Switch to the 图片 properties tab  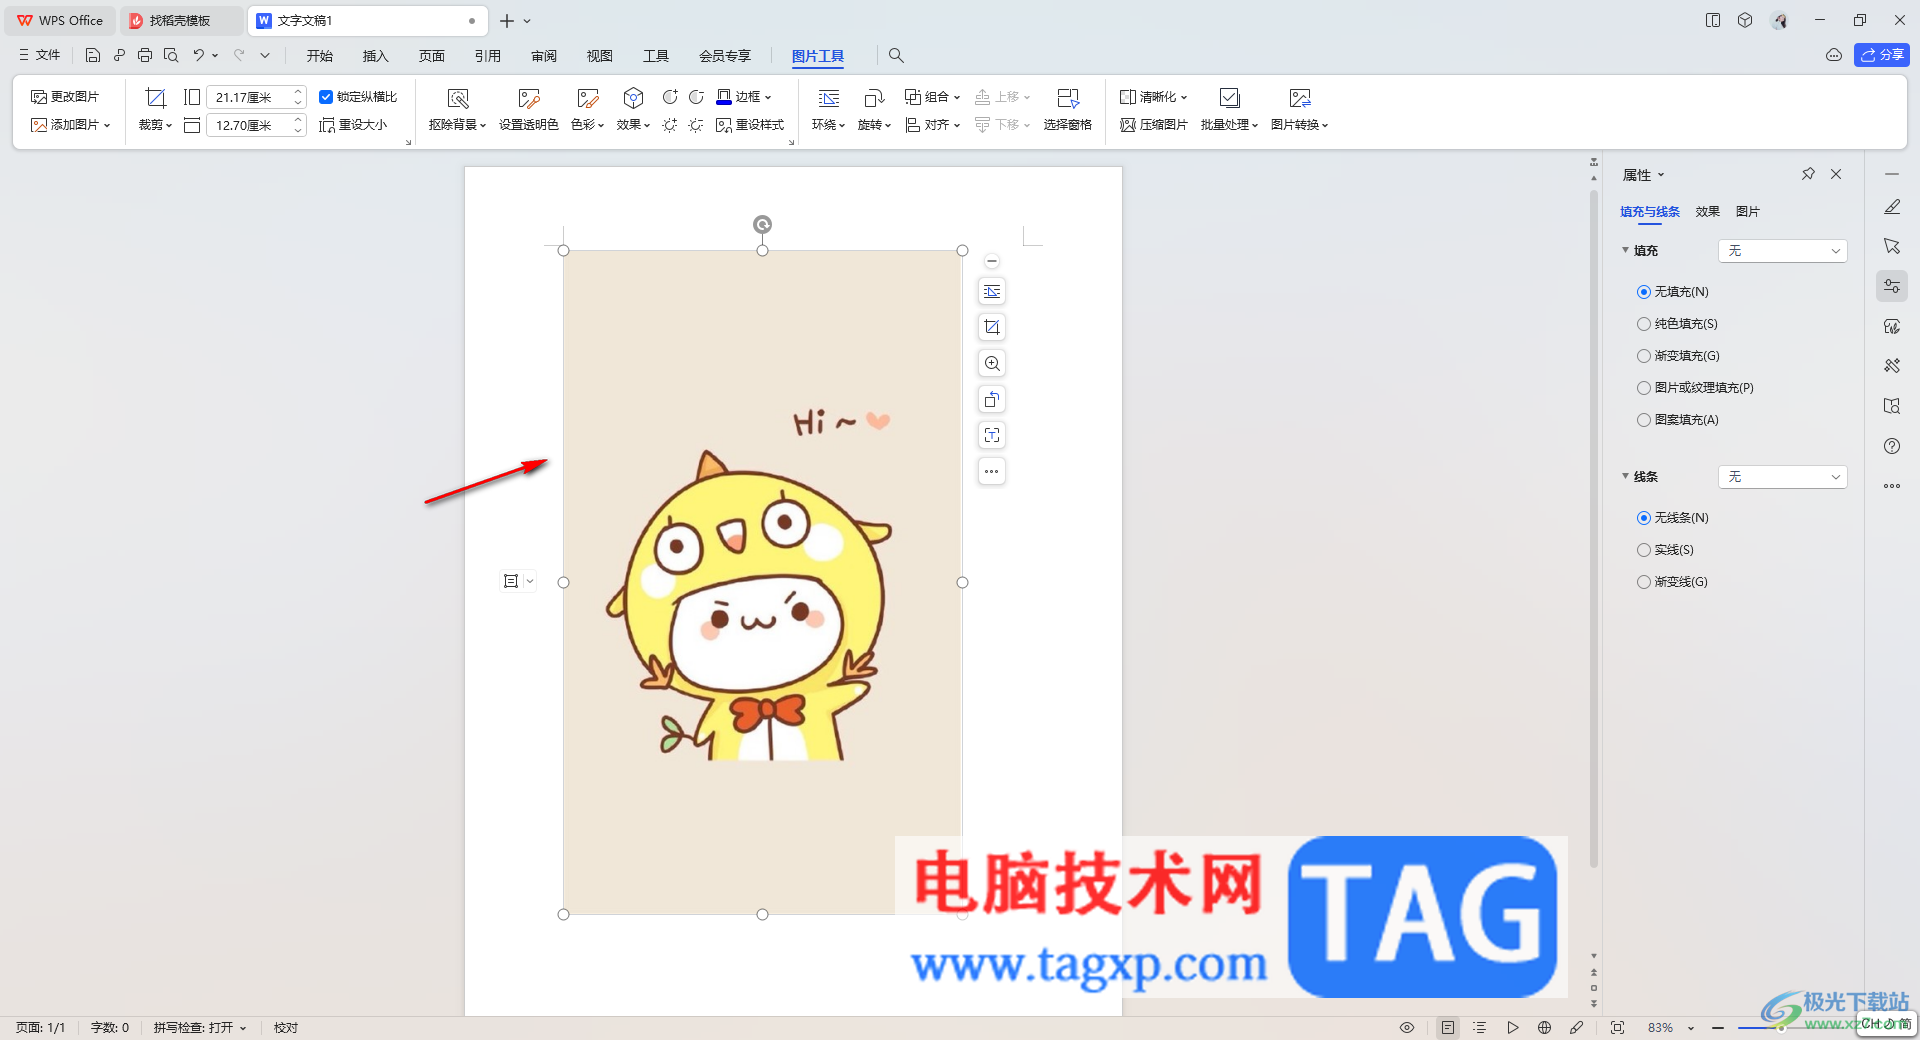click(x=1747, y=212)
